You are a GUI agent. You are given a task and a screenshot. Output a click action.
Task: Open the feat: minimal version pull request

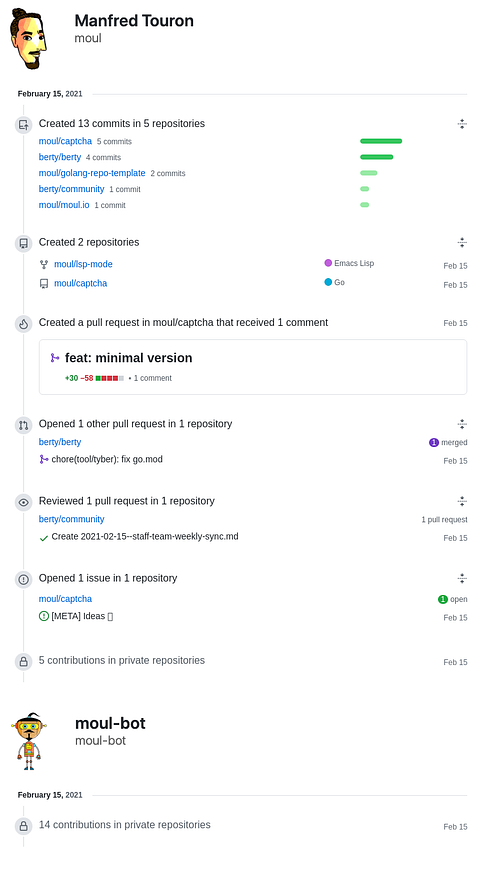(128, 358)
